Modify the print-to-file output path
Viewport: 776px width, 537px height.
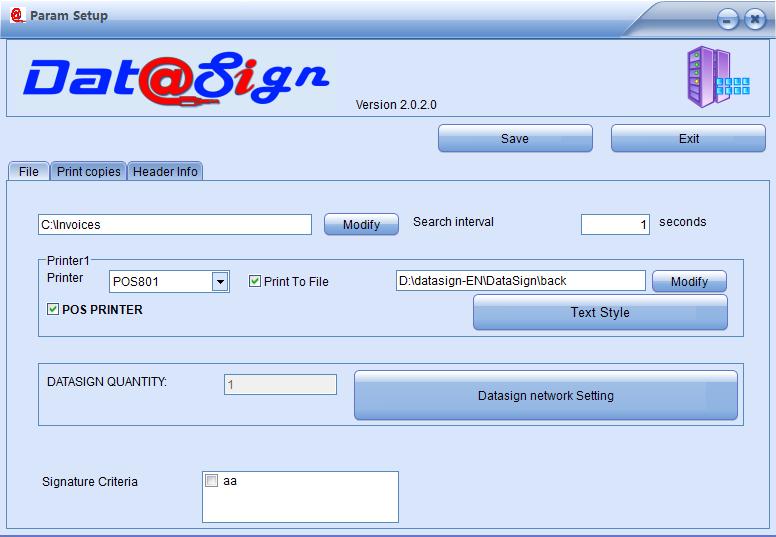click(689, 281)
